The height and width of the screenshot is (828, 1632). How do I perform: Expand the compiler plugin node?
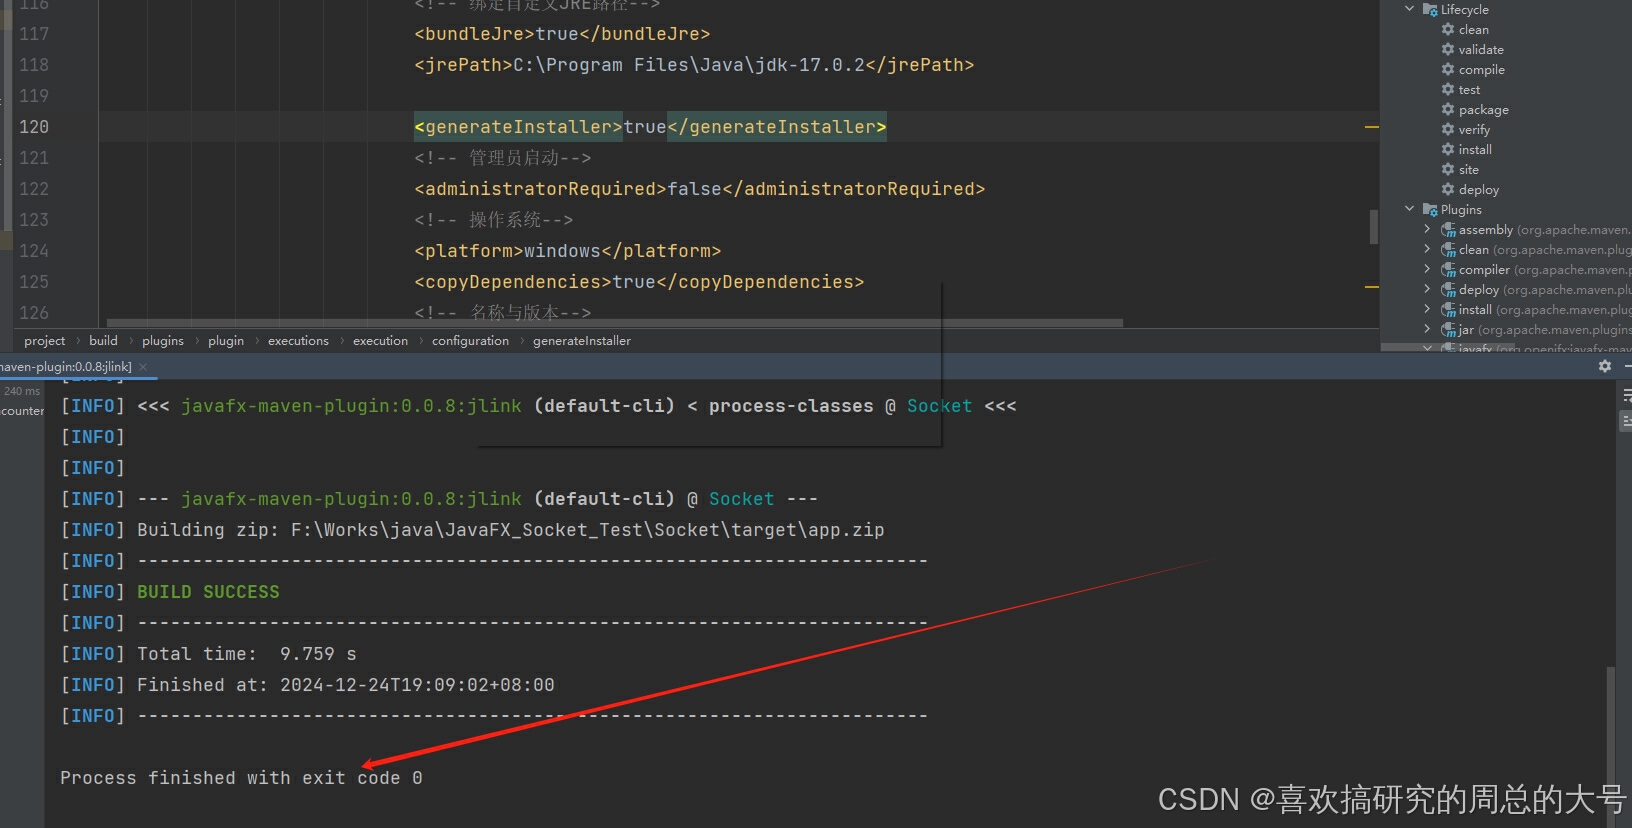pyautogui.click(x=1428, y=269)
